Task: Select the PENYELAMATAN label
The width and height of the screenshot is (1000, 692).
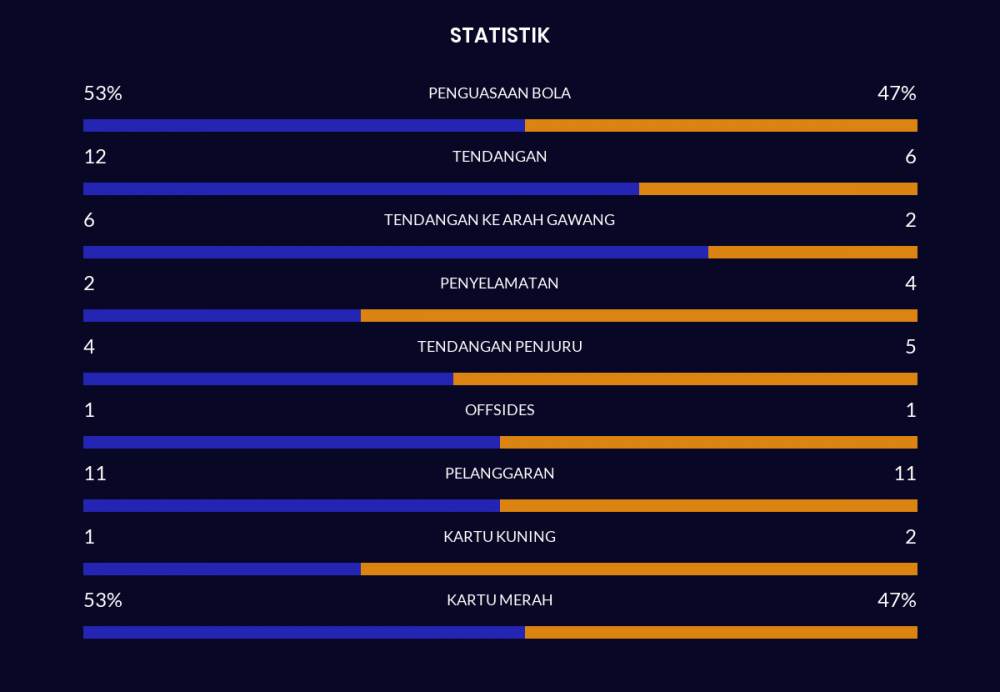Action: pyautogui.click(x=499, y=283)
